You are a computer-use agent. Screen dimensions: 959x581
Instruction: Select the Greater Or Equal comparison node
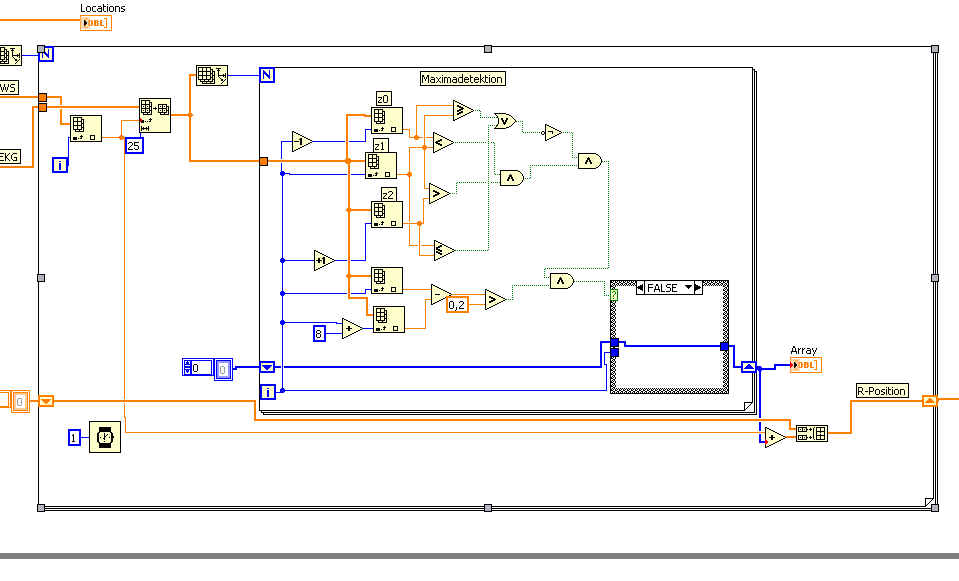[463, 111]
